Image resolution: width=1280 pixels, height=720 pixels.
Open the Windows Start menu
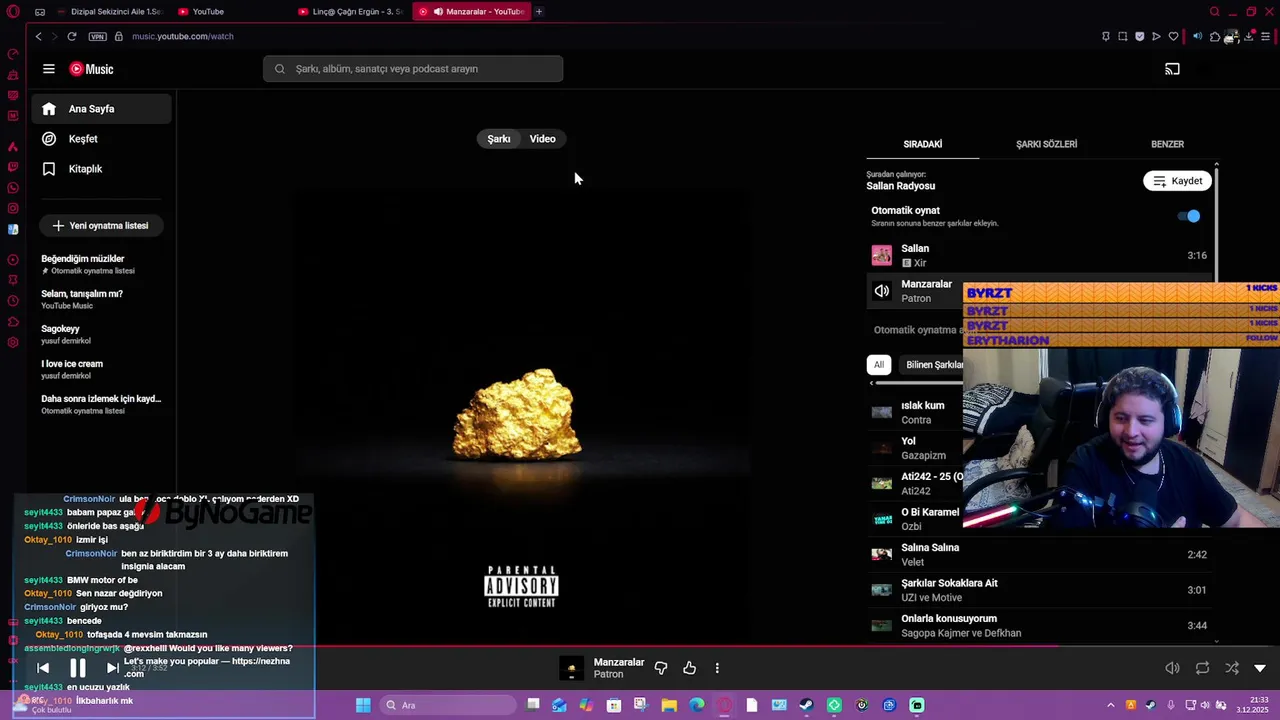click(x=363, y=705)
